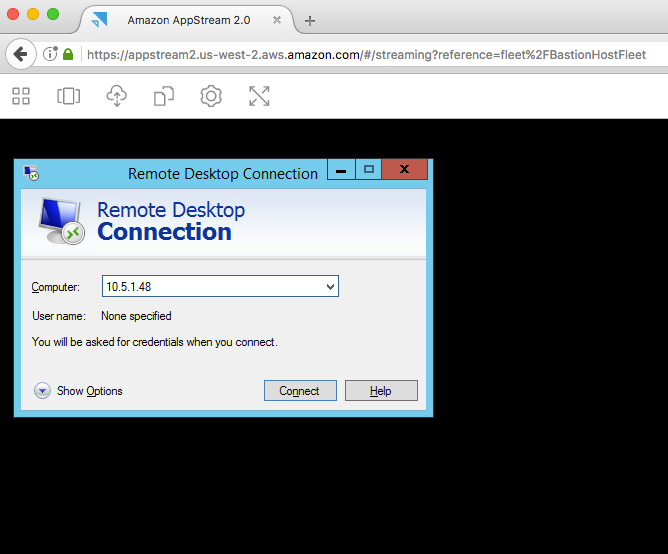Maximize the Remote Desktop Connection window
Viewport: 668px width, 554px height.
tap(369, 170)
